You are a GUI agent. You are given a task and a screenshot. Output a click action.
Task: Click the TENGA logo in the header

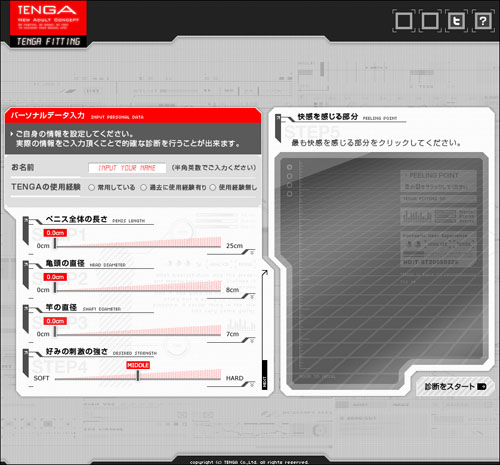pos(48,17)
